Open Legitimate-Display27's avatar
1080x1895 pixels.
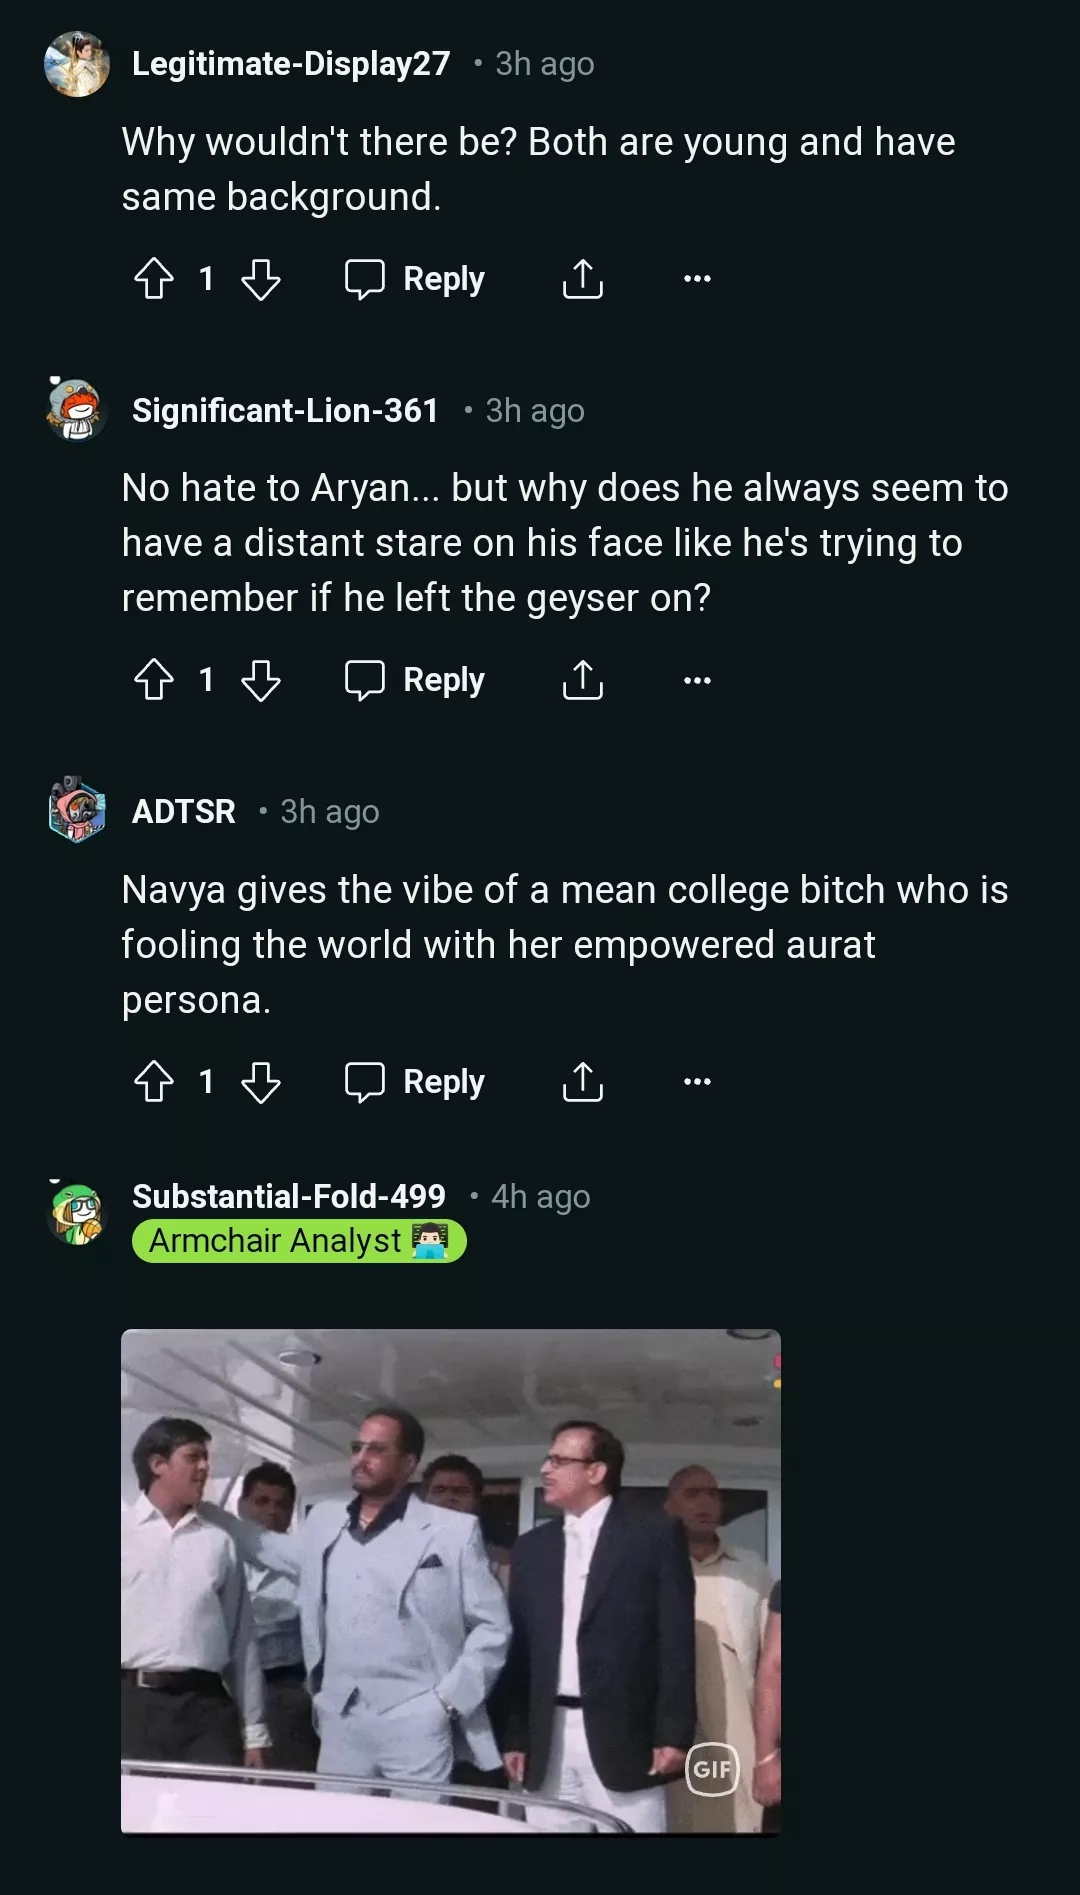77,64
